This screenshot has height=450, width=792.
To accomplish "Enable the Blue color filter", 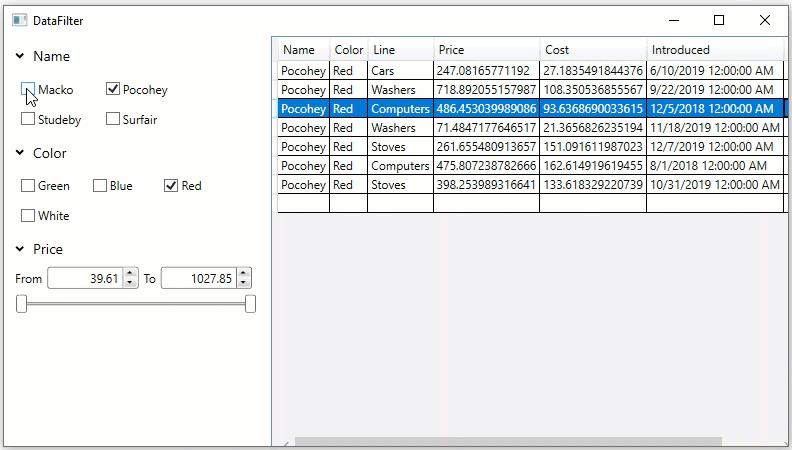I will 100,186.
